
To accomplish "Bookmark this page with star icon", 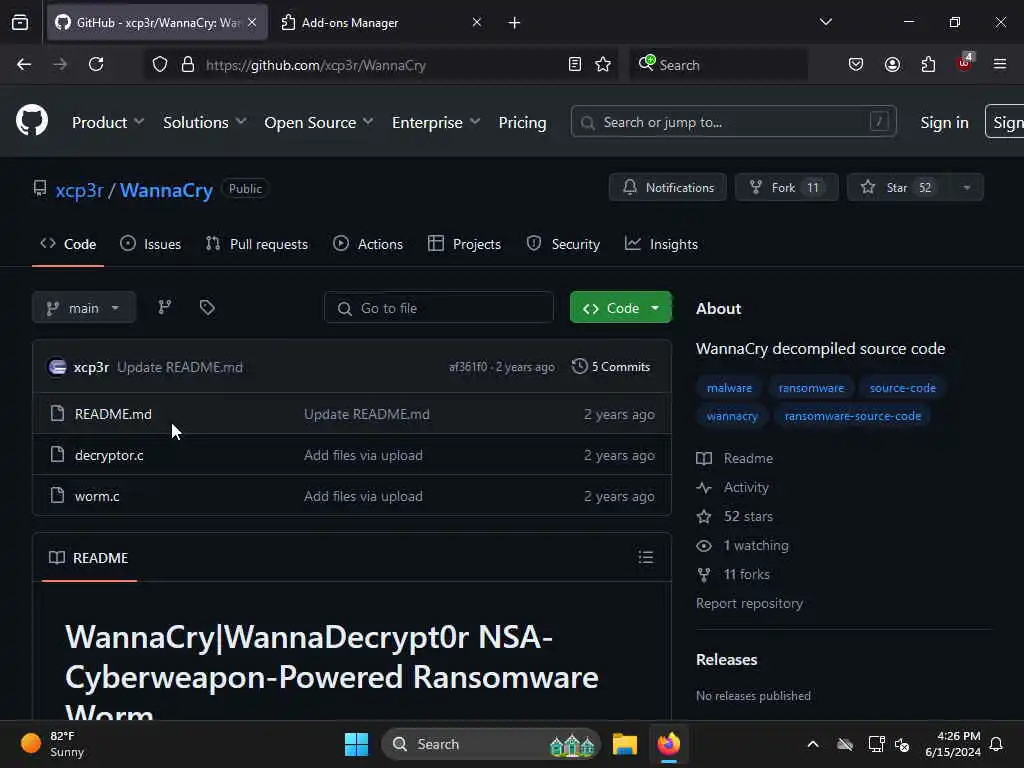I will pos(603,65).
